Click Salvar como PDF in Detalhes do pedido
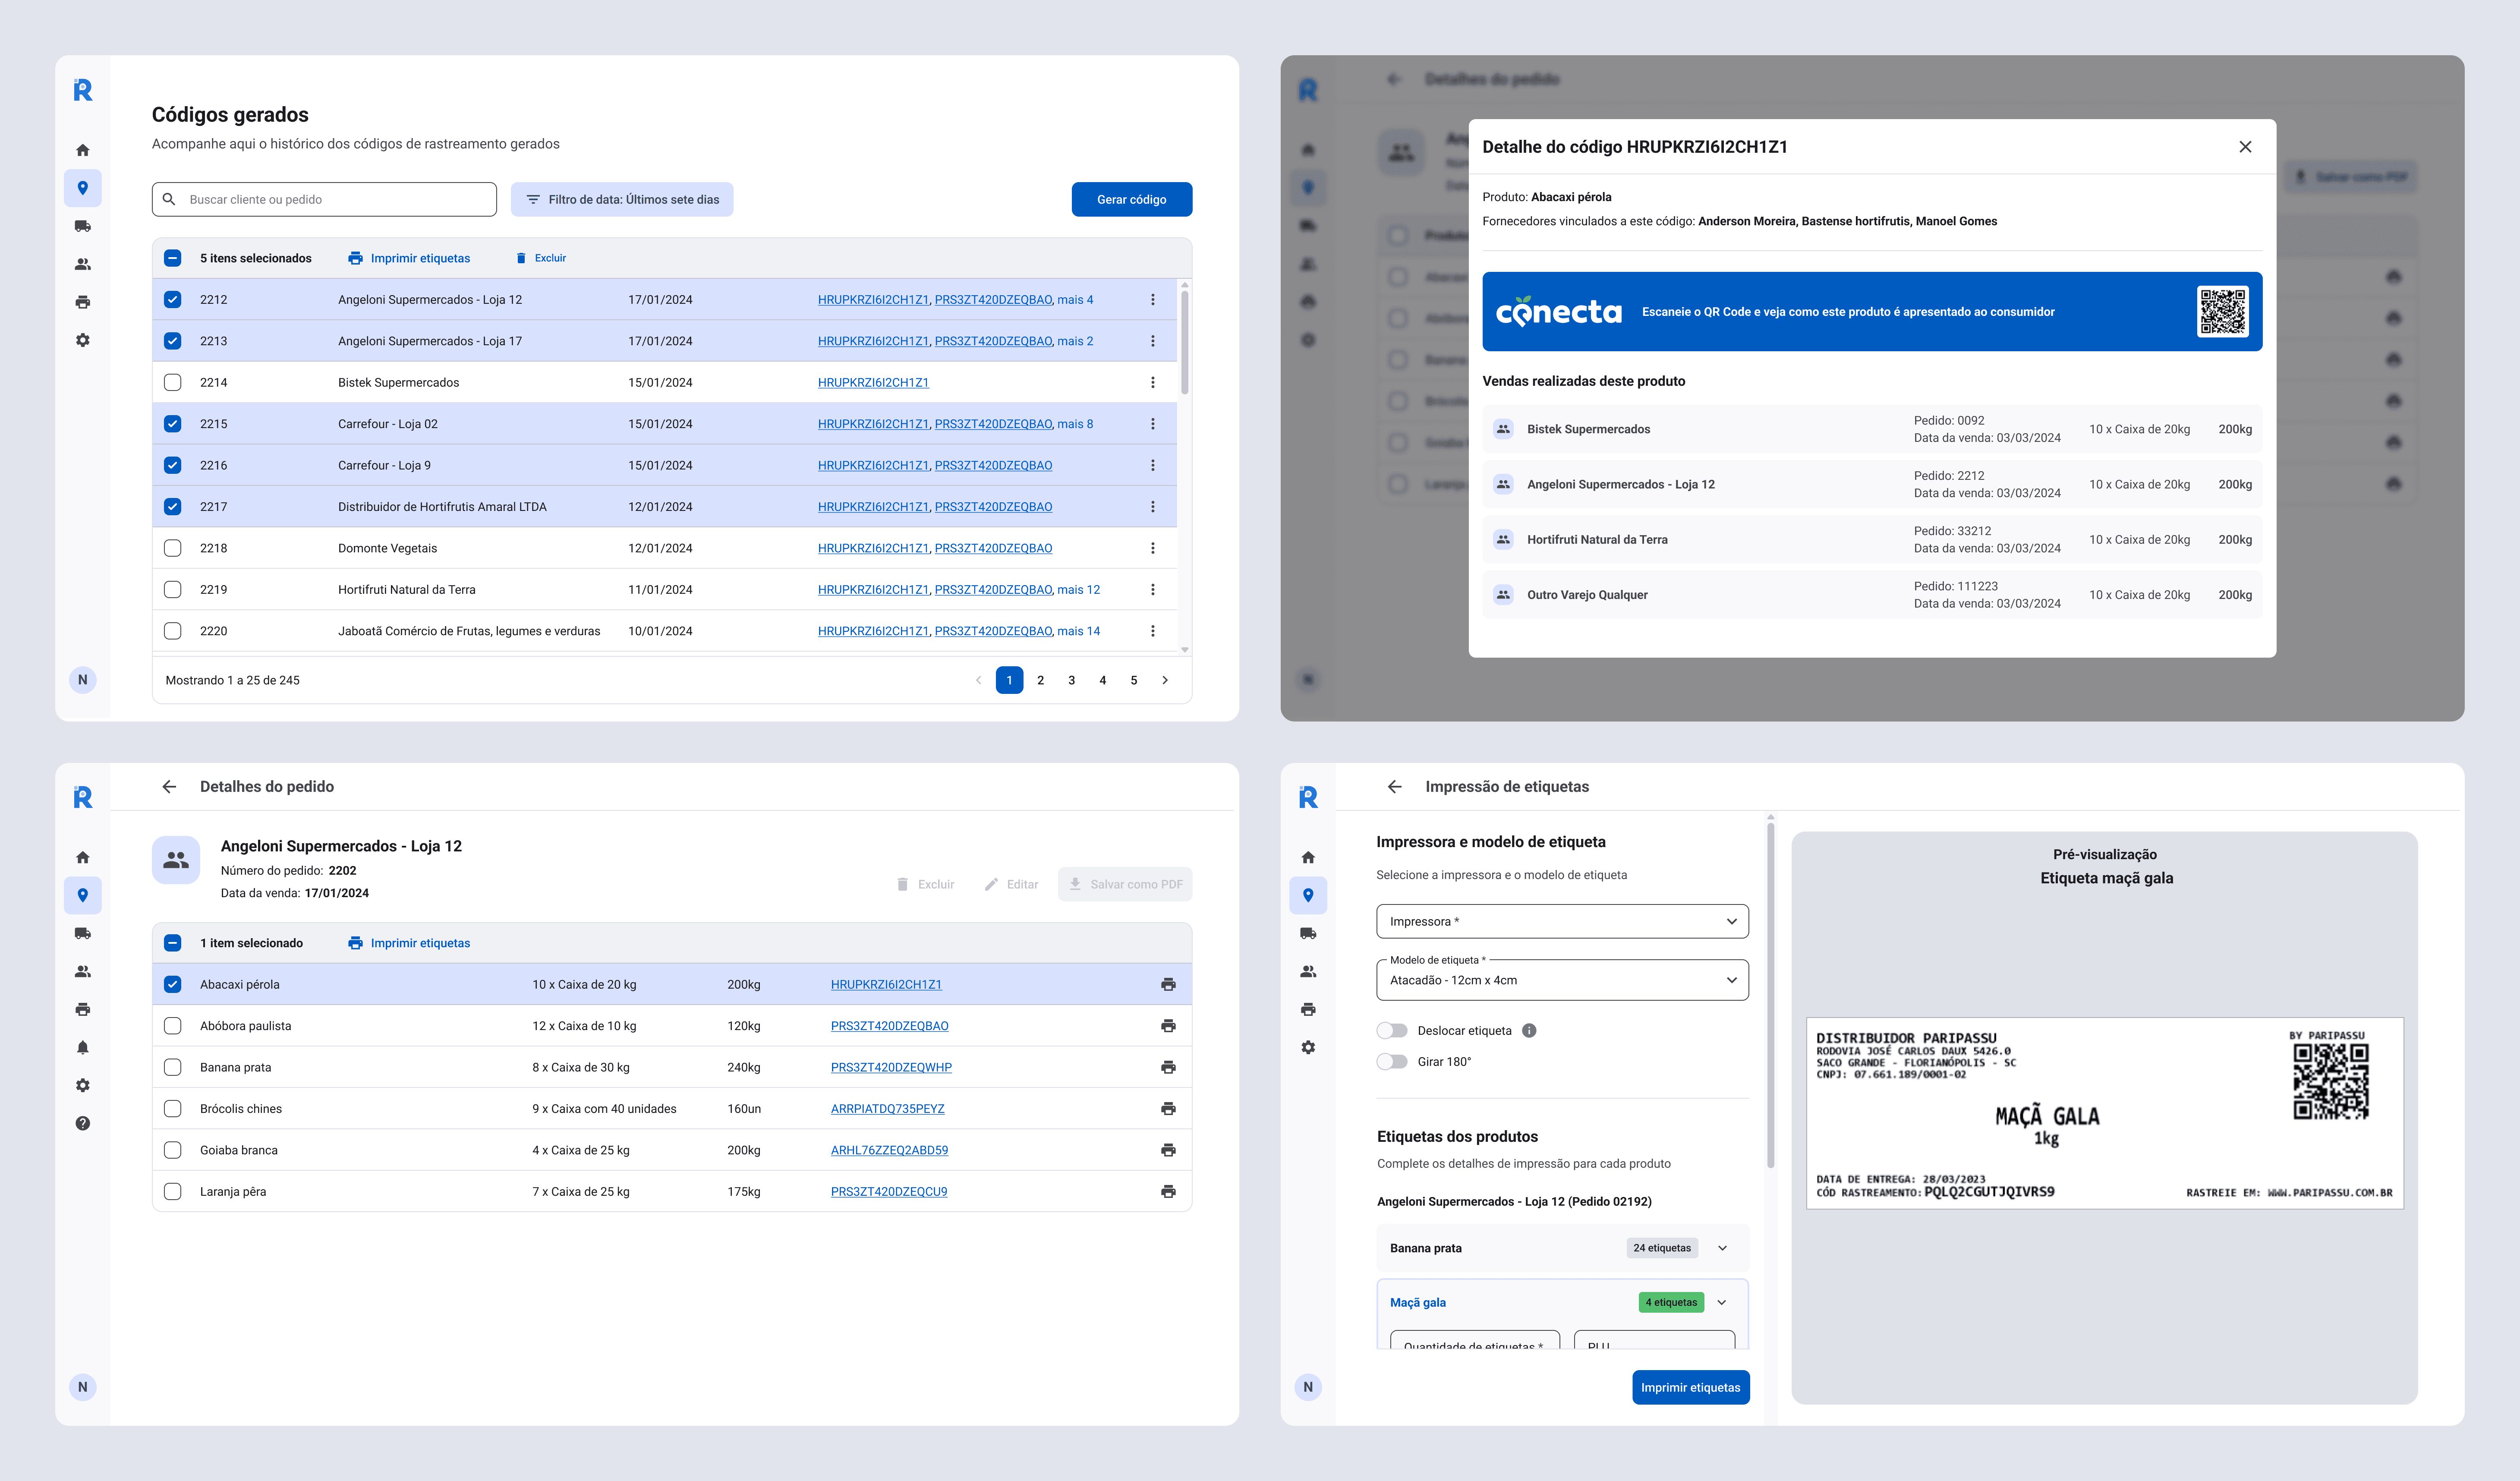 tap(1125, 884)
